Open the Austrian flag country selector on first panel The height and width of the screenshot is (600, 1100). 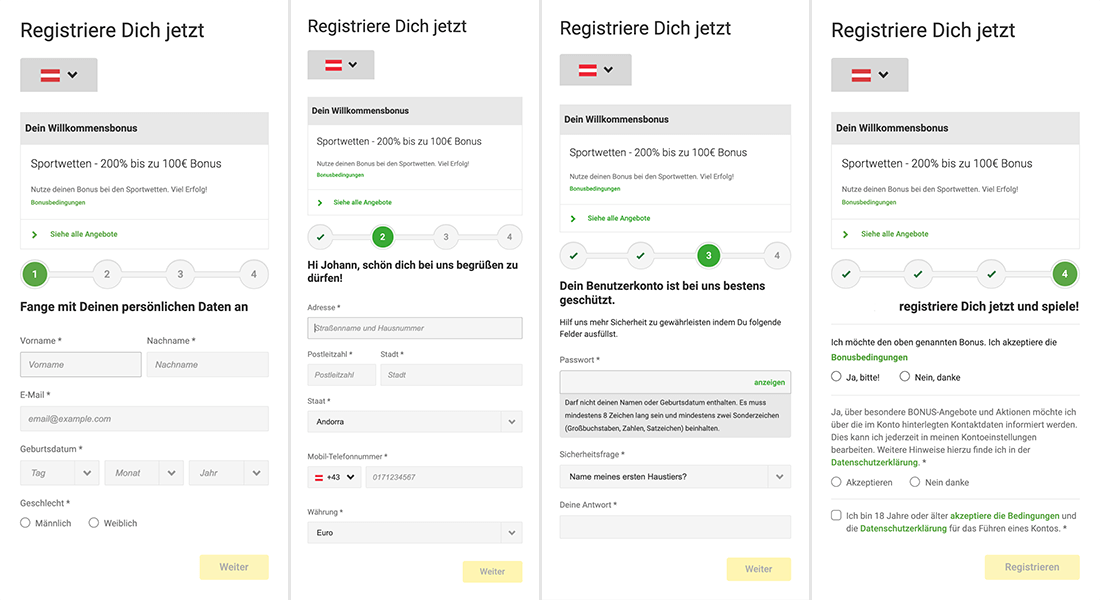pos(58,74)
